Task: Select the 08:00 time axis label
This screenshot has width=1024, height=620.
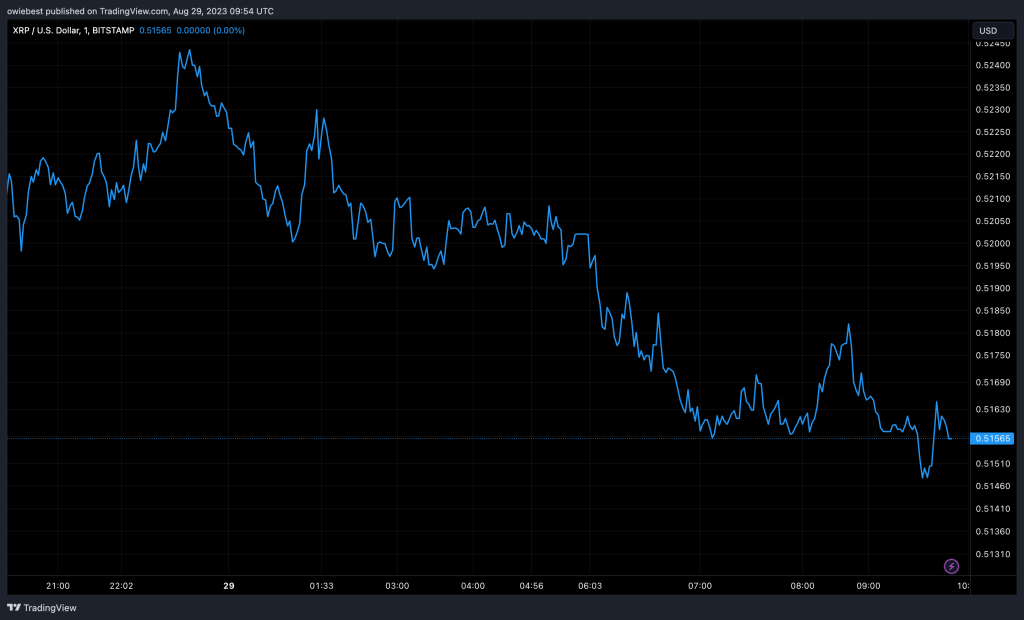Action: pos(802,585)
